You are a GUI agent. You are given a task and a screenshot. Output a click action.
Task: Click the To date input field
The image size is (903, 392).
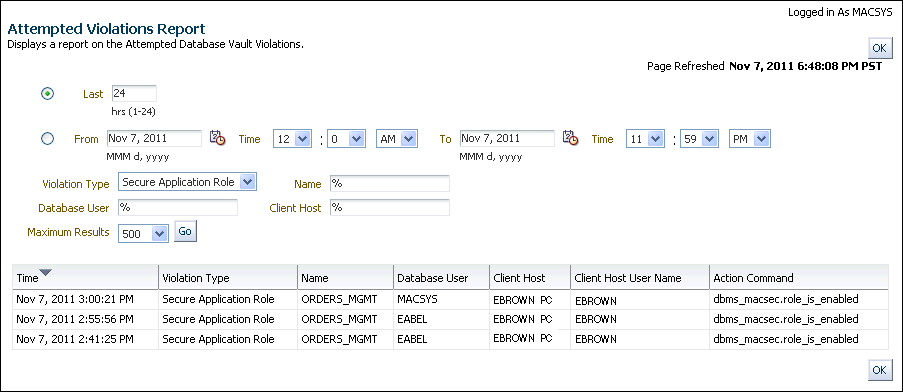(x=507, y=139)
